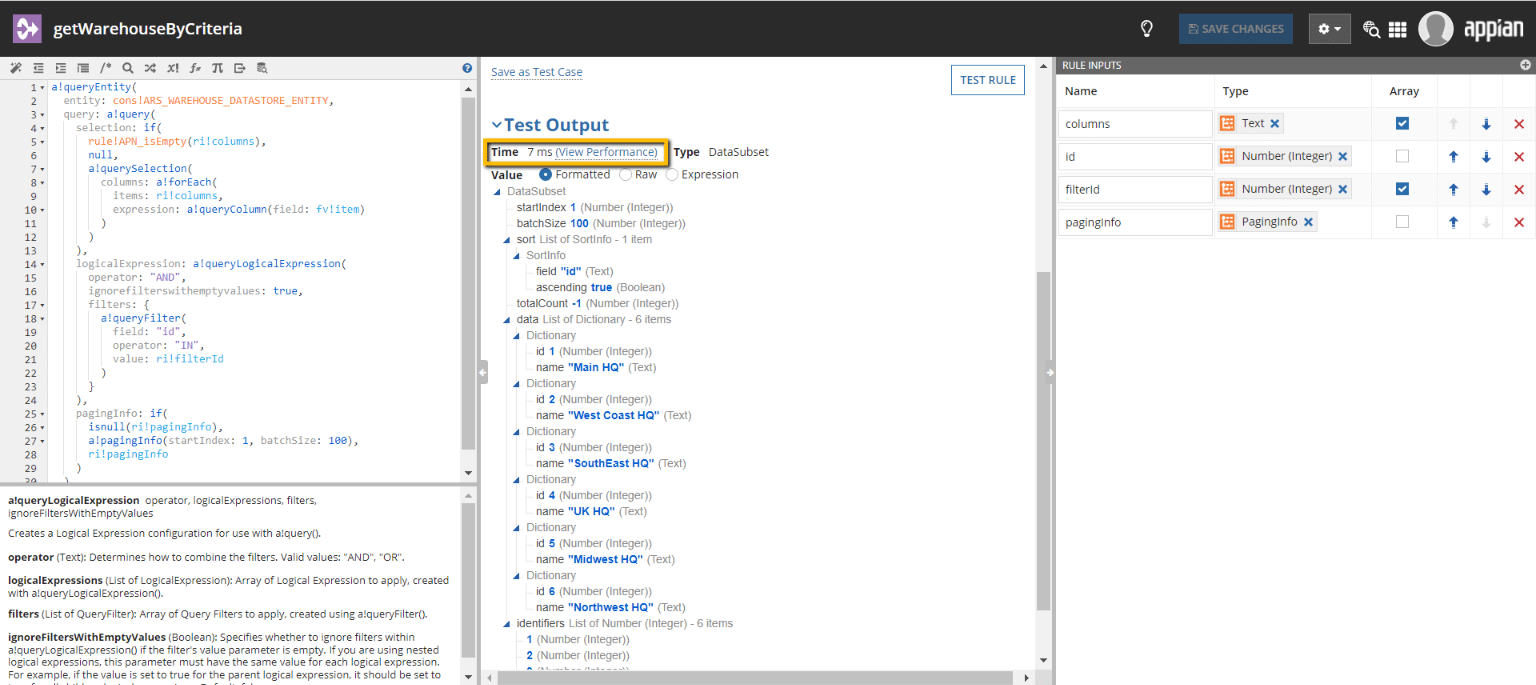1536x685 pixels.
Task: Enable the Array checkbox for the id input
Action: tap(1402, 156)
